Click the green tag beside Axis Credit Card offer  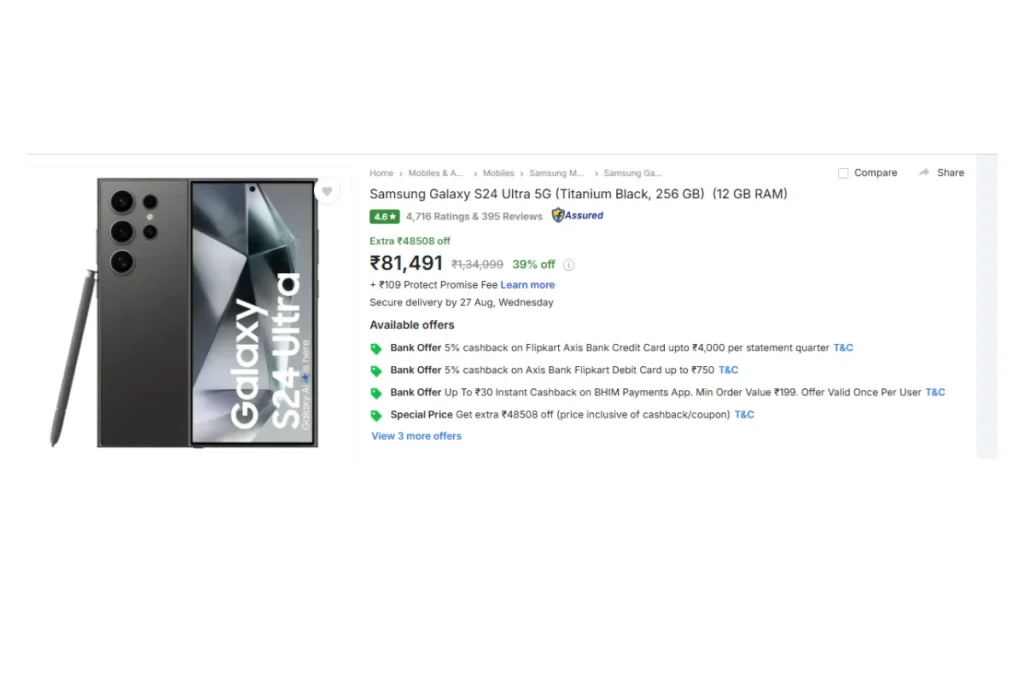[376, 349]
